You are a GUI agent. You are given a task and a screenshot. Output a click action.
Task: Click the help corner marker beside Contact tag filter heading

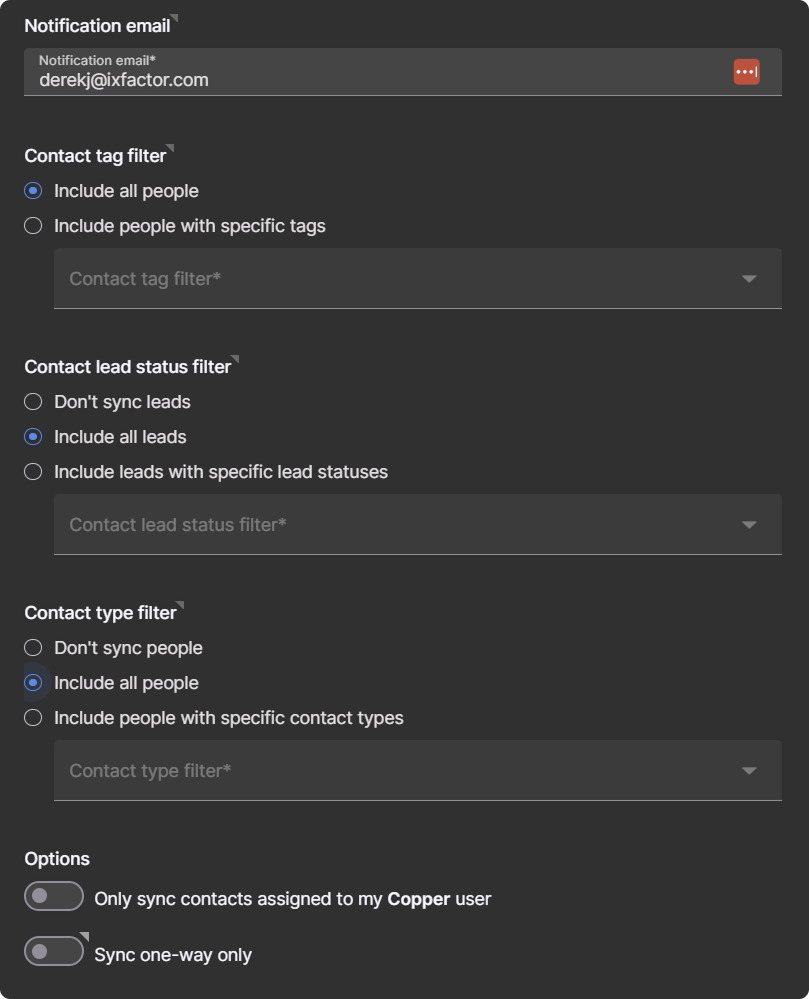[x=171, y=148]
